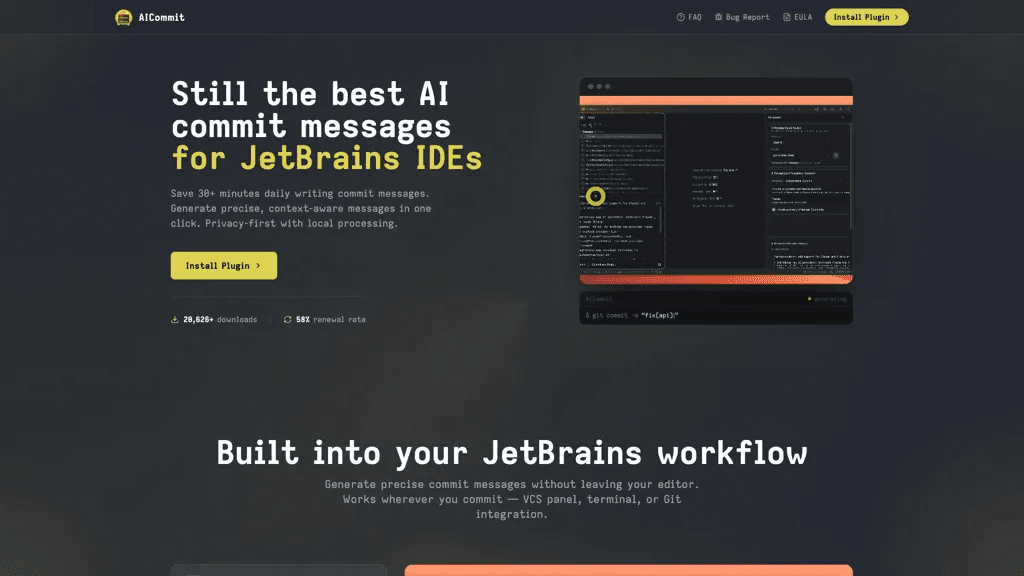Click the AICommit logo icon in header
This screenshot has height=576, width=1024.
click(123, 18)
